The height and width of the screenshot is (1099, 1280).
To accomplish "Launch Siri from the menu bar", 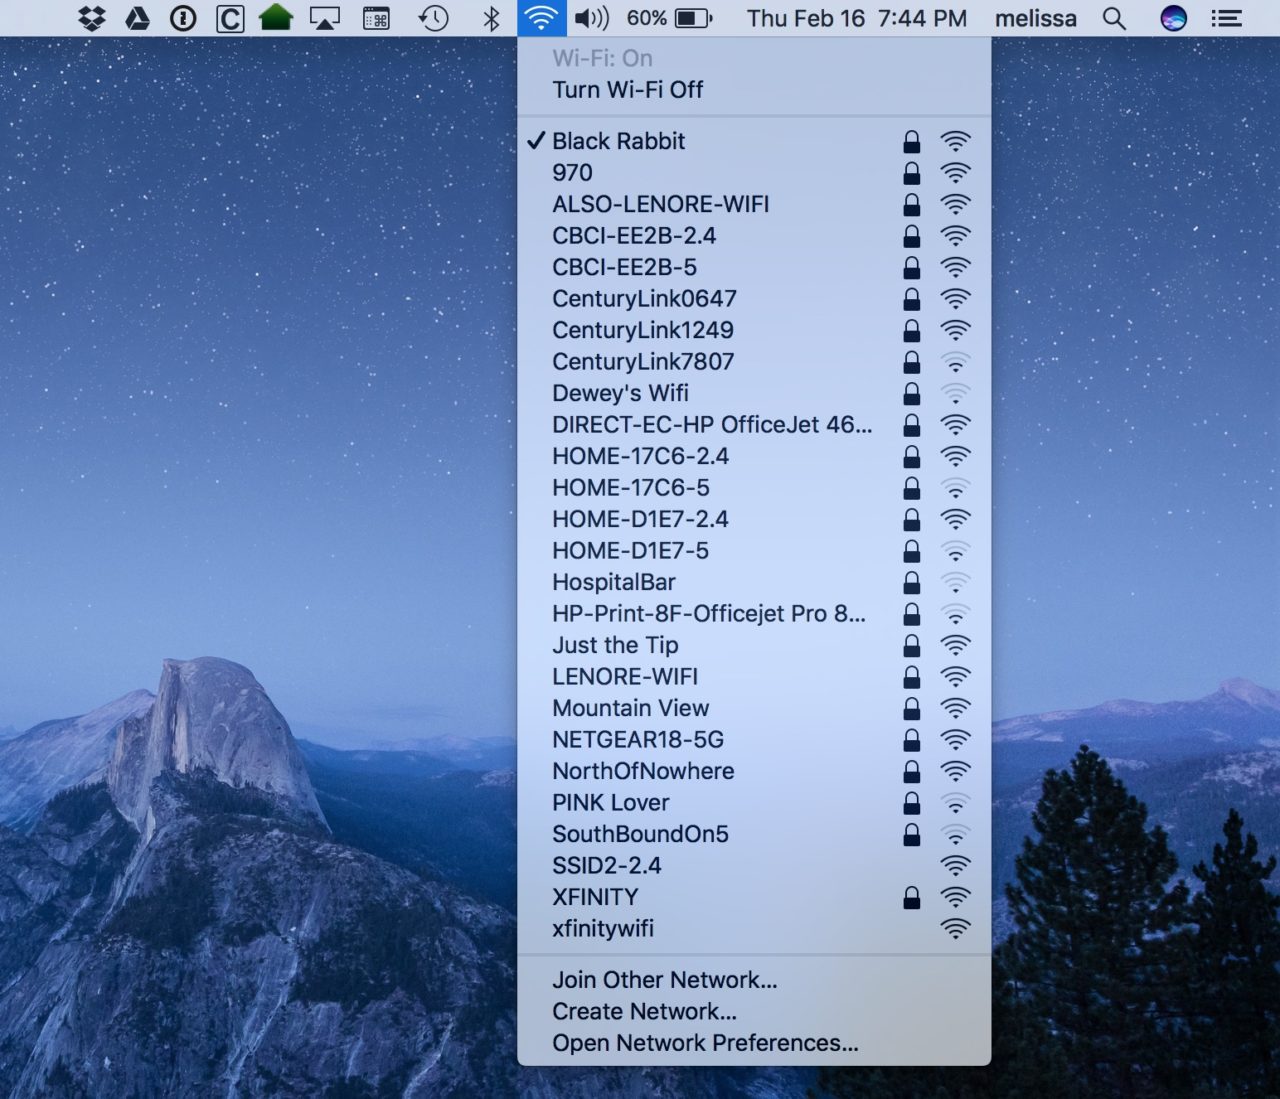I will click(1173, 18).
